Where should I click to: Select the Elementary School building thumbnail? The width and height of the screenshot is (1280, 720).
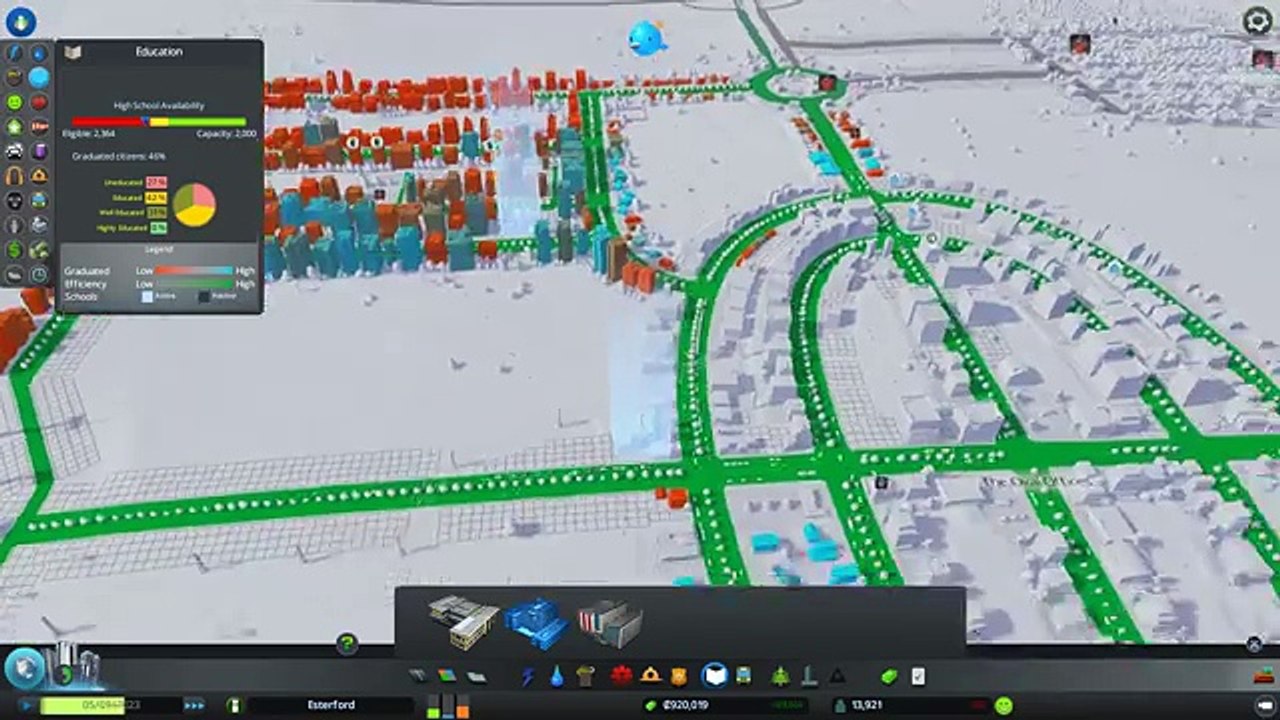tap(464, 621)
